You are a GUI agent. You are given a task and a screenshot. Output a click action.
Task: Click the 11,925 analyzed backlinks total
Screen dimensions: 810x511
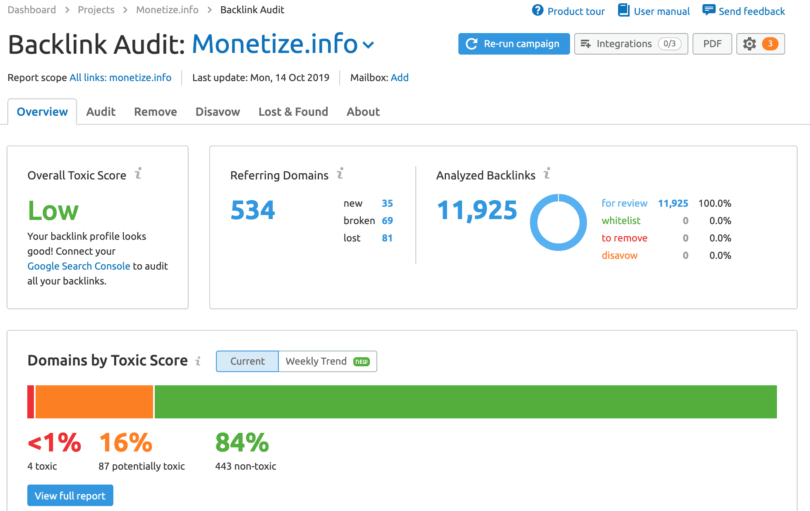click(477, 210)
